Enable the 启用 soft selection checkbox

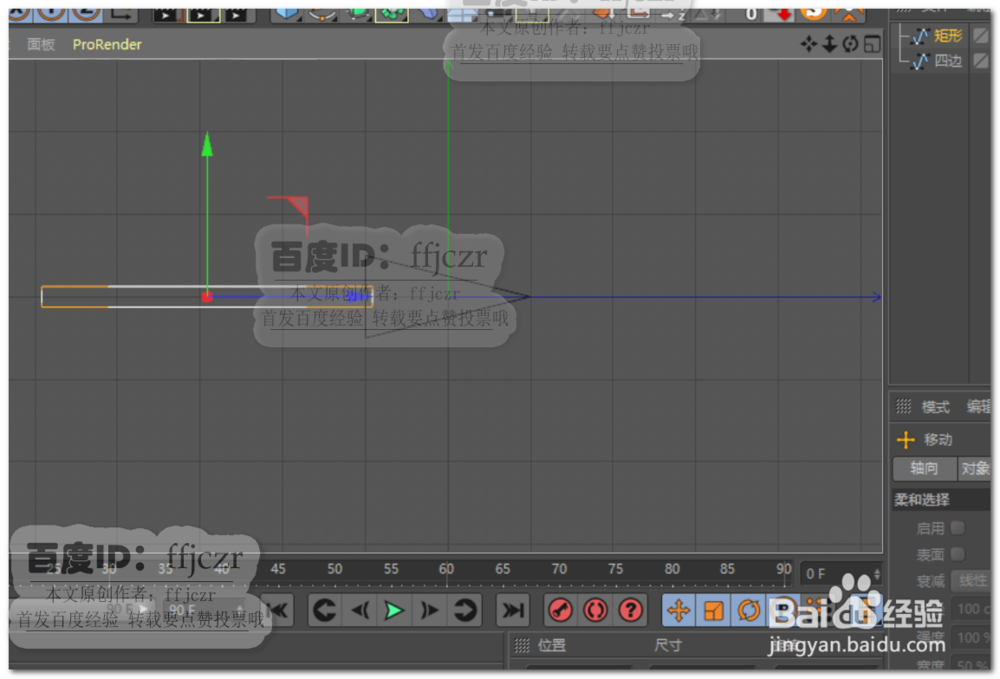pyautogui.click(x=957, y=528)
